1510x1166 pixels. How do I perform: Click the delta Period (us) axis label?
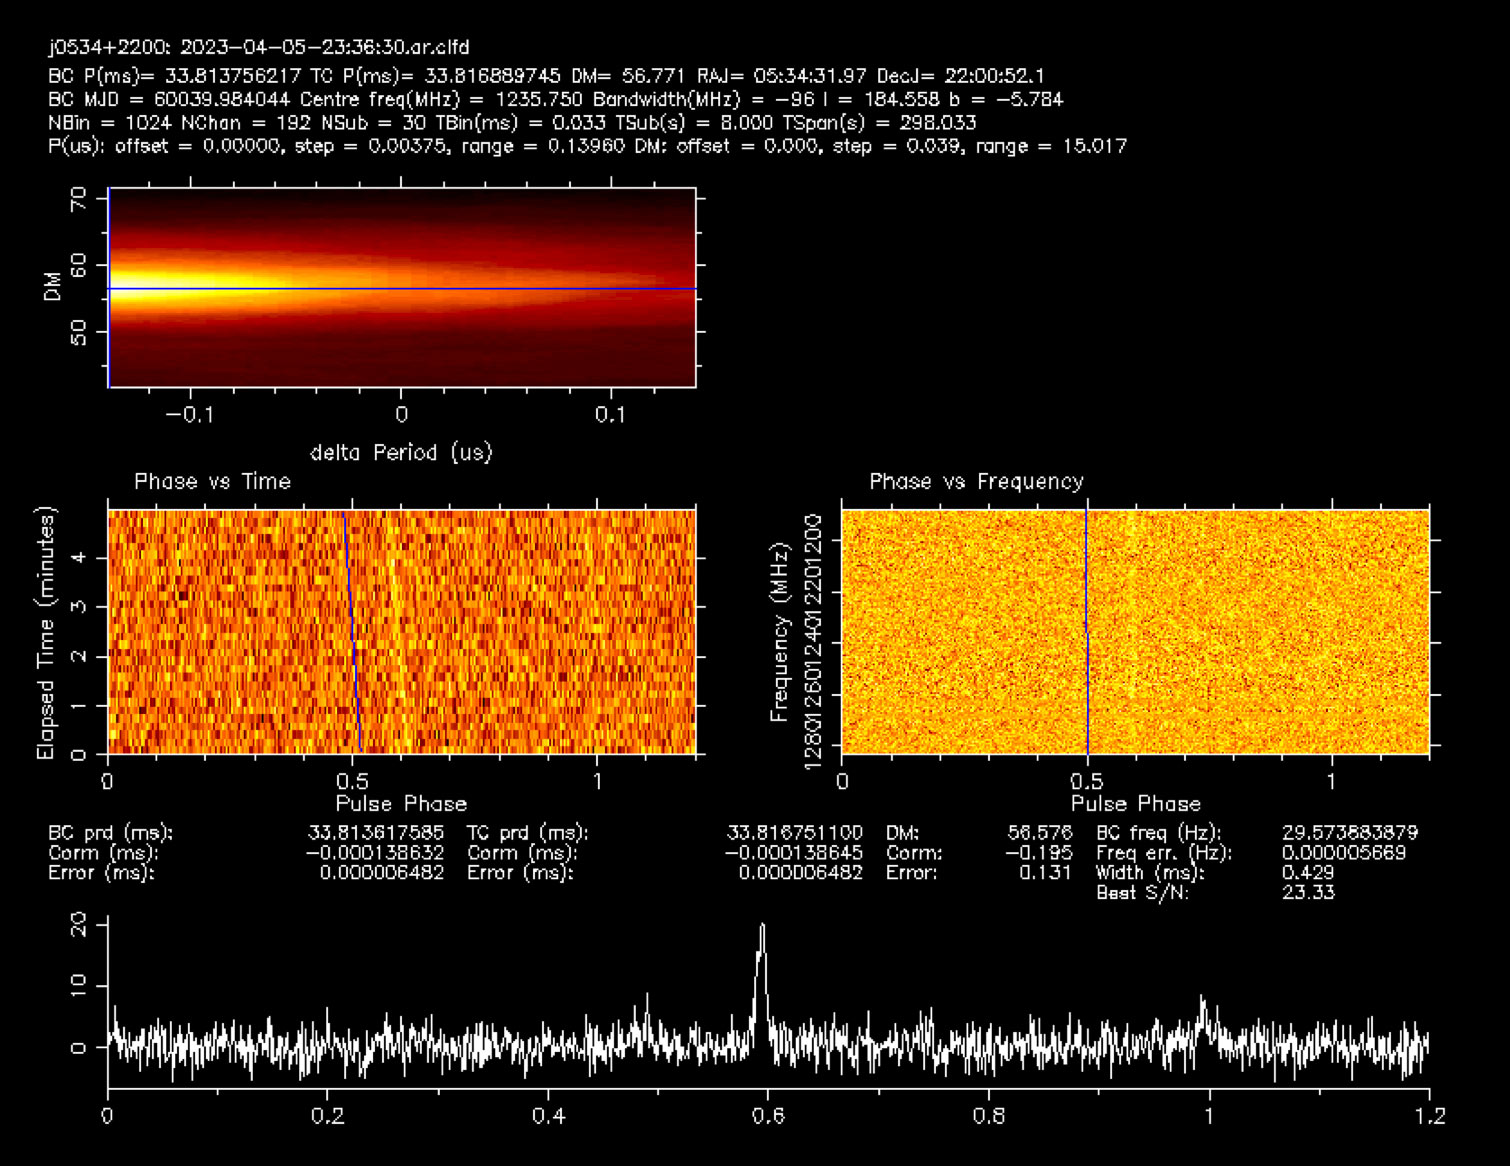[401, 453]
